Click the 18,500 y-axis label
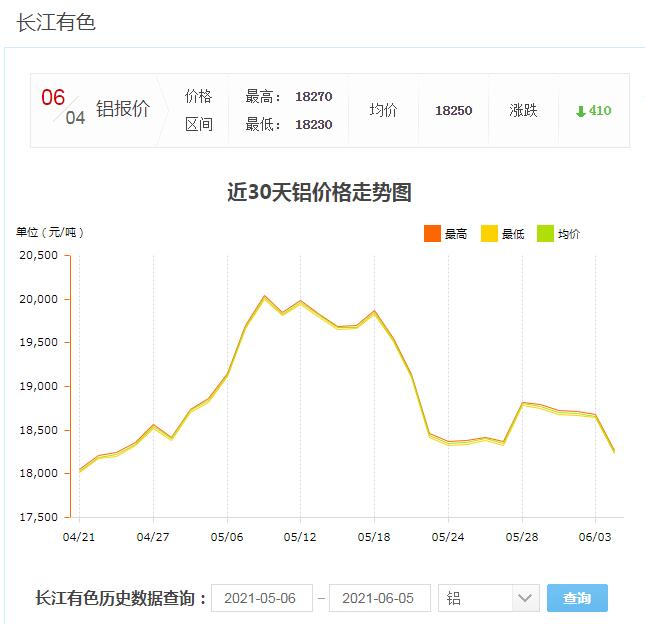Screen dimensions: 645x624 (39, 430)
